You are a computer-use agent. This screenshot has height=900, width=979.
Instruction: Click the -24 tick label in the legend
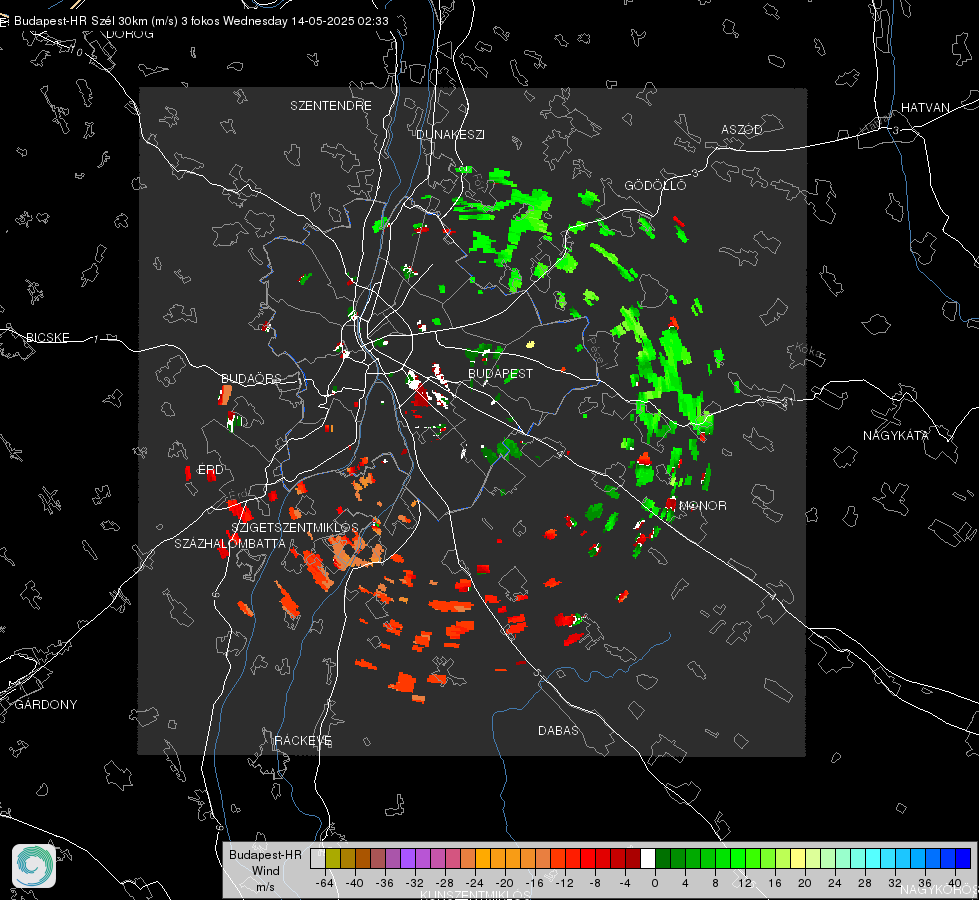point(475,883)
